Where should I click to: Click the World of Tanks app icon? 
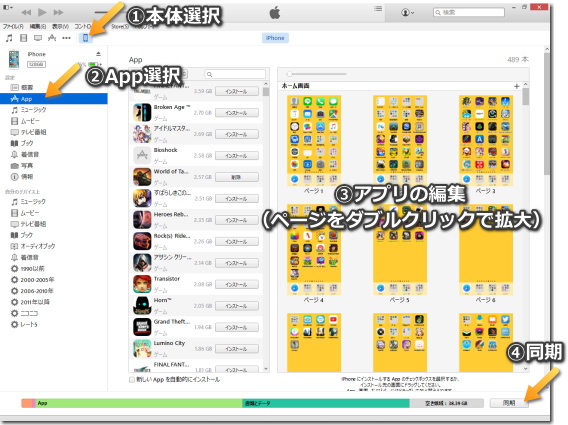pos(142,177)
